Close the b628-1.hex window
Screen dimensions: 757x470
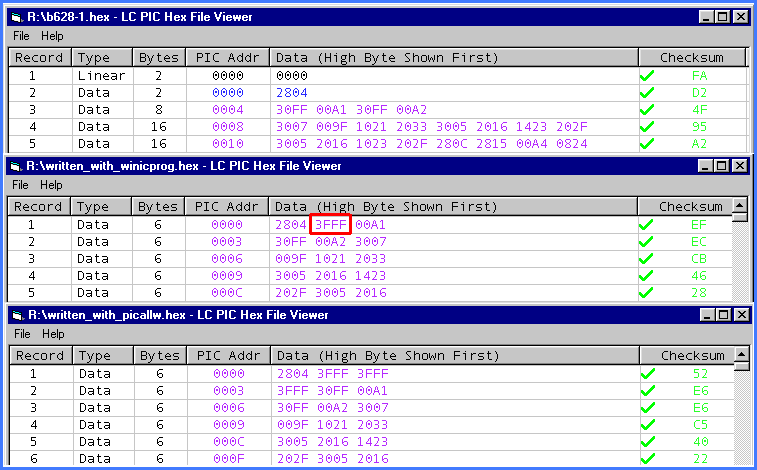pos(741,17)
